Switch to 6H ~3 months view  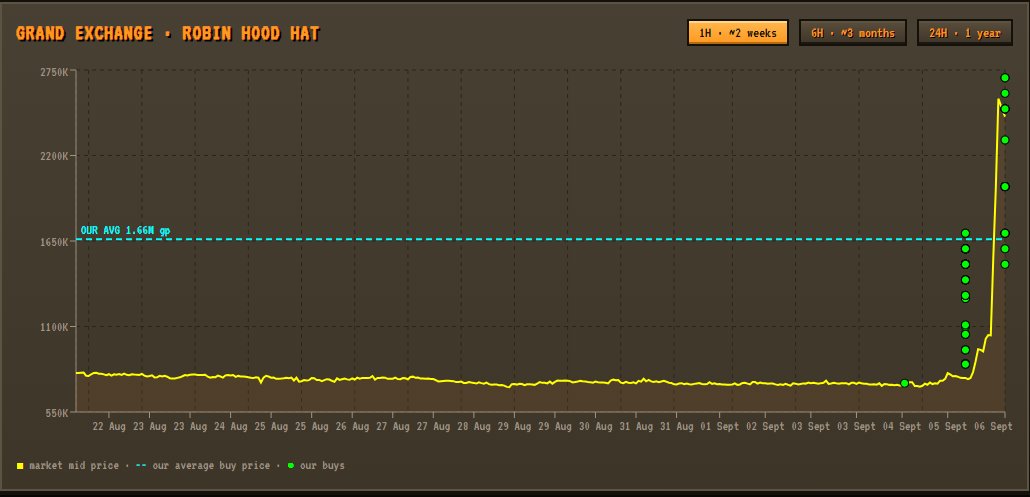(853, 33)
